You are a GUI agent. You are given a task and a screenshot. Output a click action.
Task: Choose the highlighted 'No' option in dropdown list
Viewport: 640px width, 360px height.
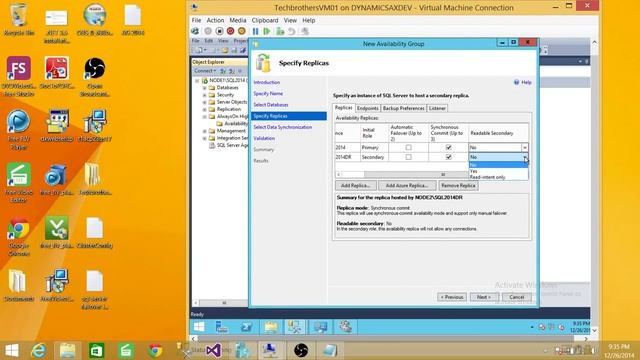pos(498,165)
